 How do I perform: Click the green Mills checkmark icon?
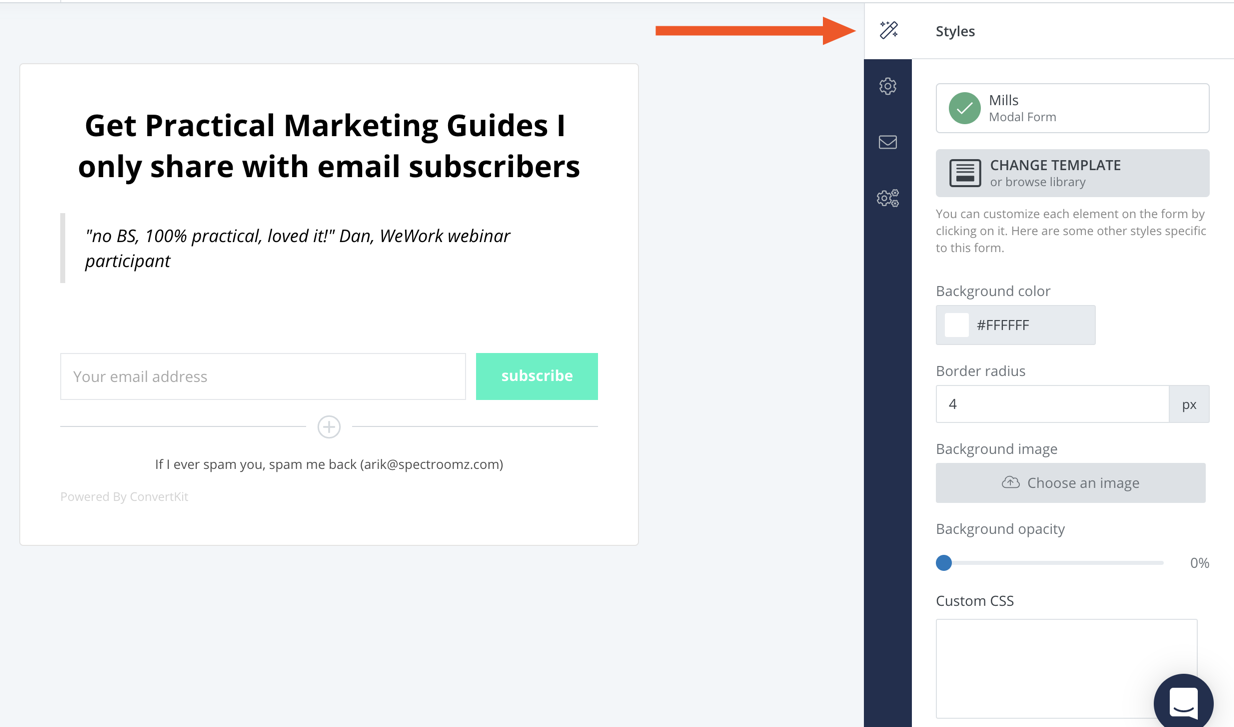click(x=964, y=108)
